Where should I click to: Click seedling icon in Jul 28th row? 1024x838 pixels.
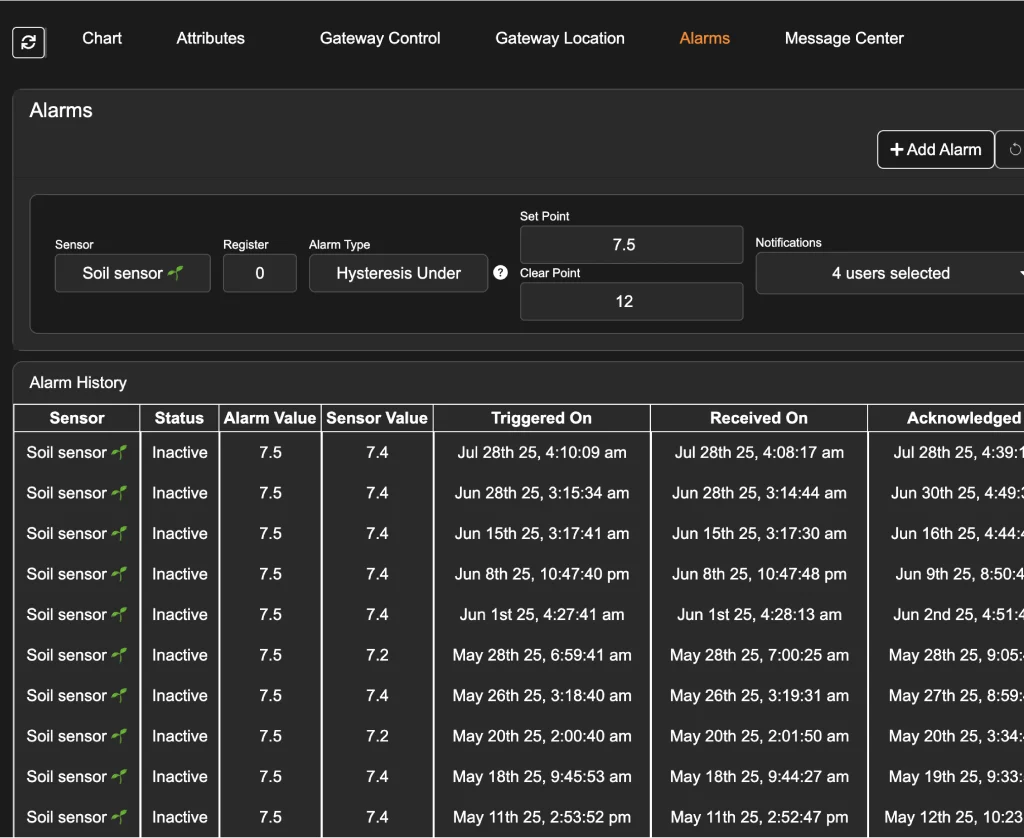coord(119,453)
